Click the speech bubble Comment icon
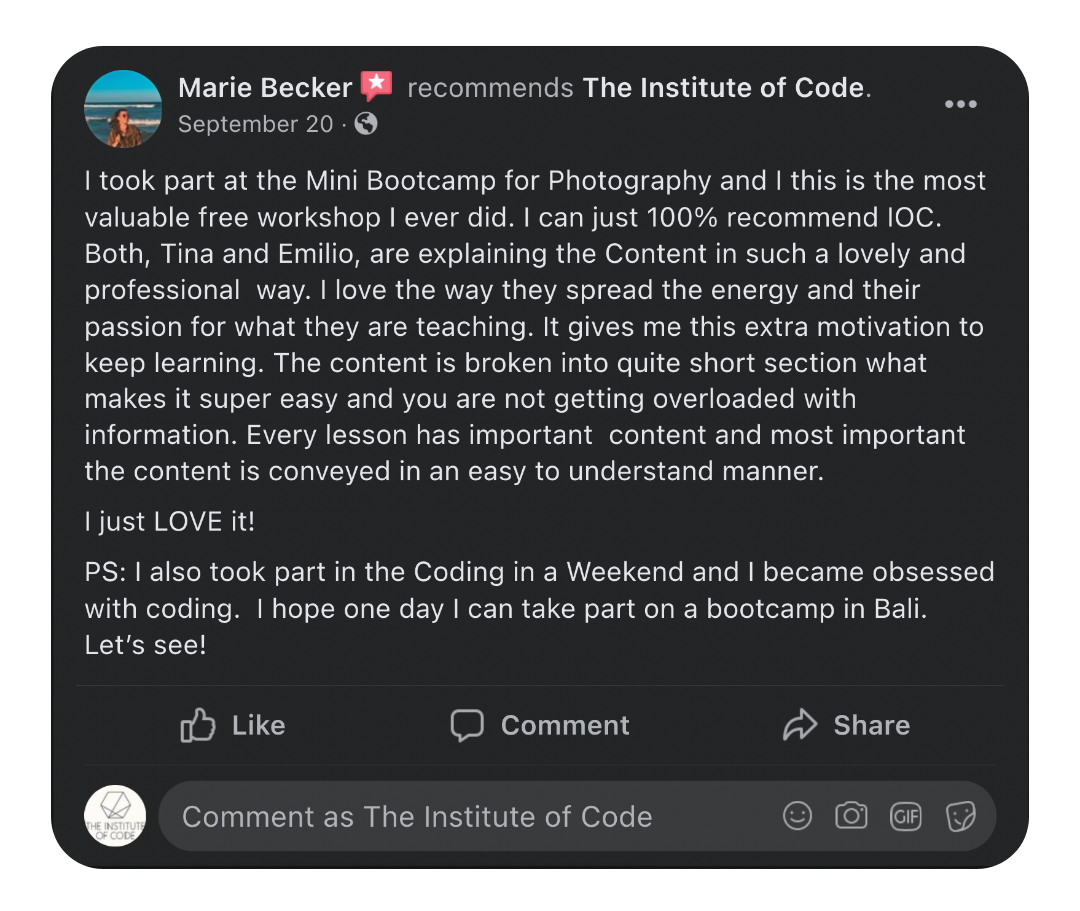 coord(467,725)
